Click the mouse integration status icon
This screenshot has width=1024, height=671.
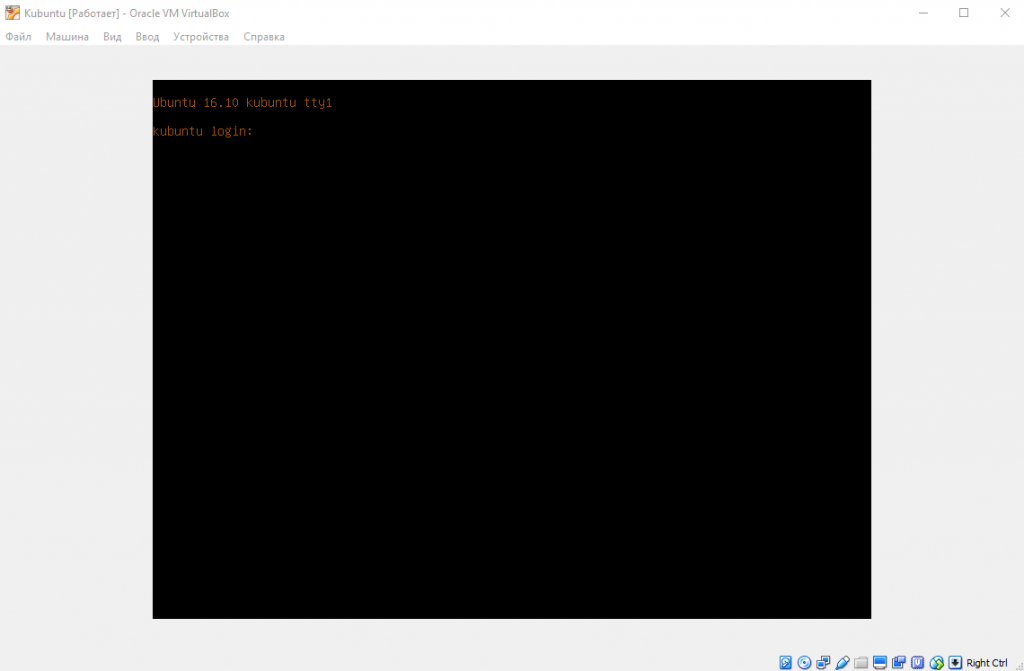tap(936, 663)
